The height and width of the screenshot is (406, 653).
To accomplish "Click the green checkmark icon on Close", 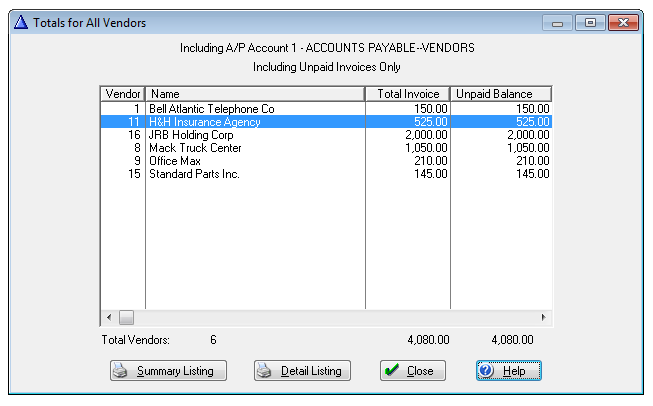I will point(392,371).
